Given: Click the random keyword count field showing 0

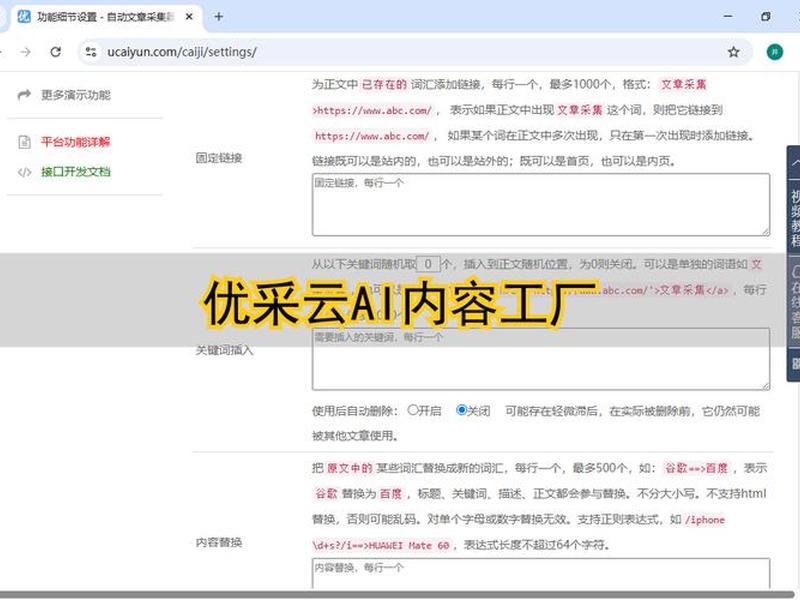Looking at the screenshot, I should (x=428, y=264).
